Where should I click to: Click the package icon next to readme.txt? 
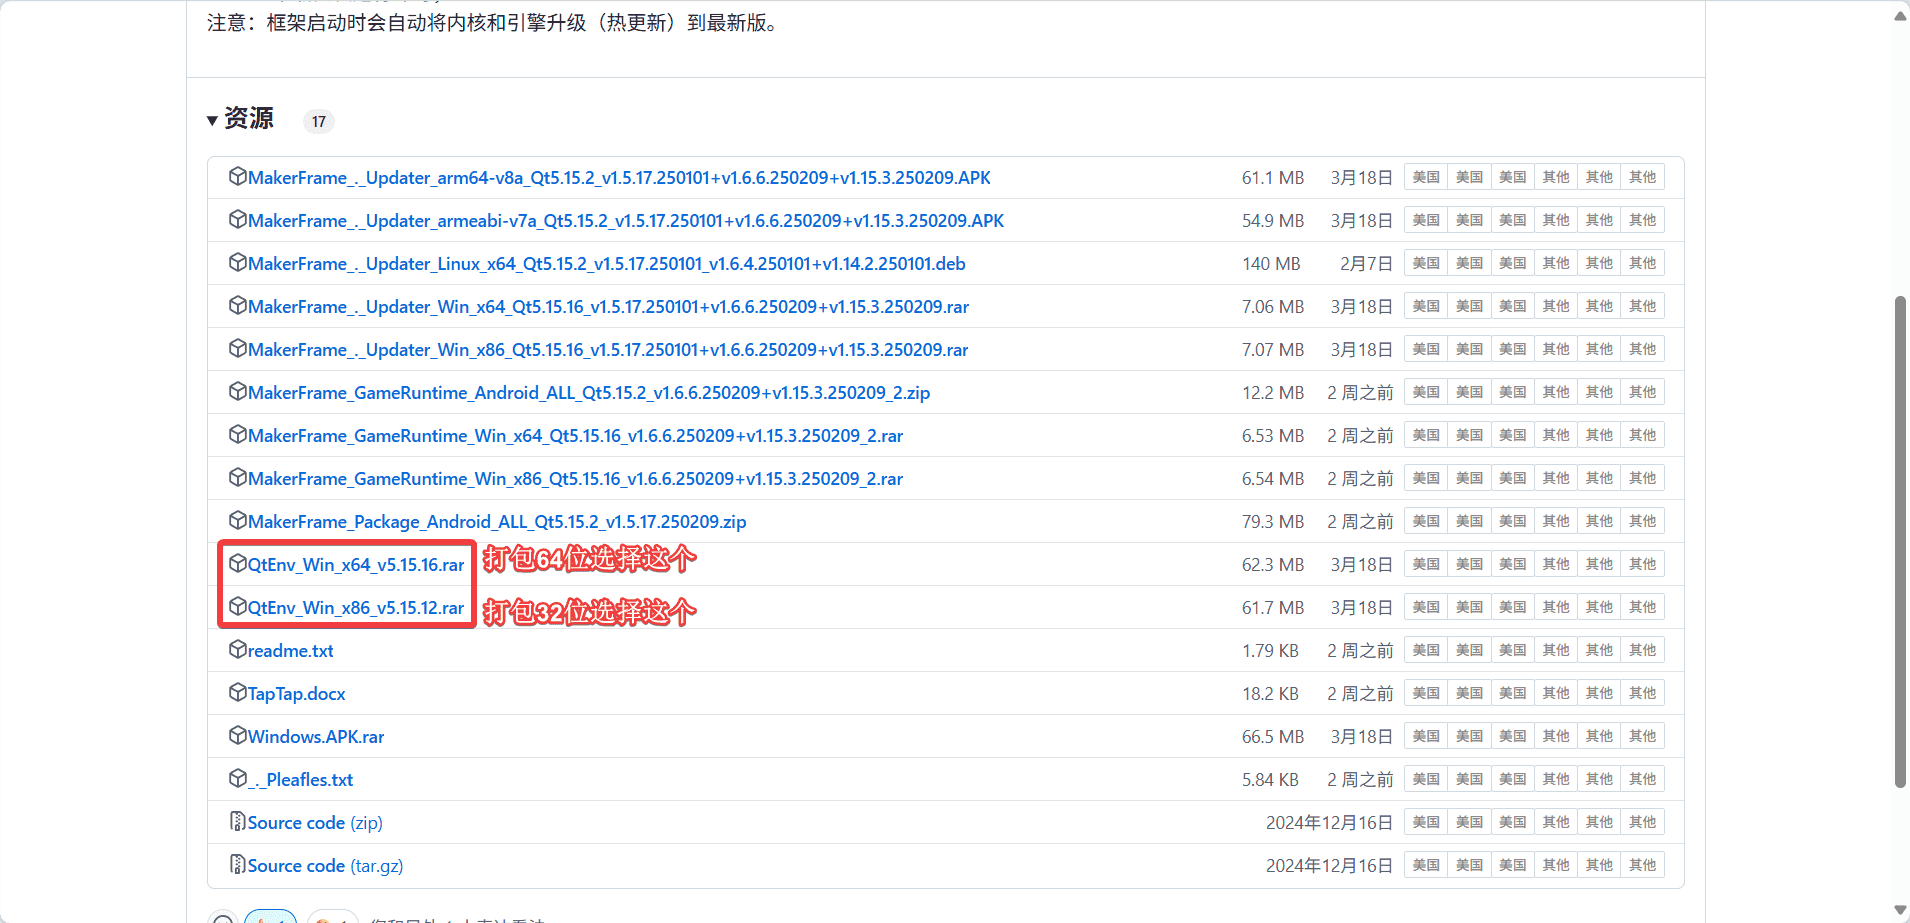[x=236, y=649]
